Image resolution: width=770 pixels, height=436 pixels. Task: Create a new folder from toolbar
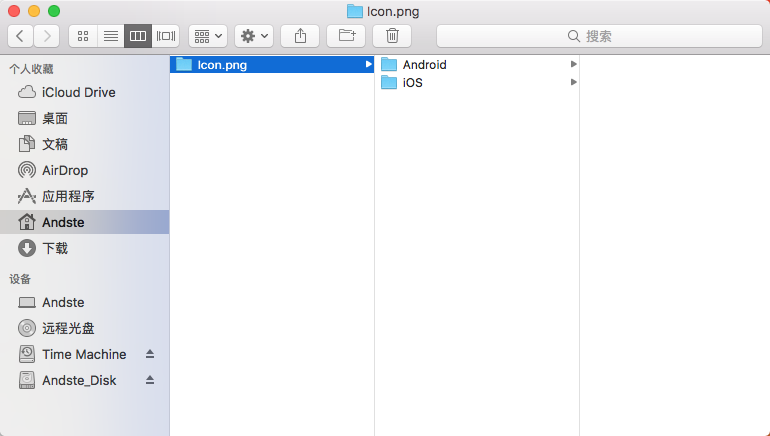pyautogui.click(x=346, y=36)
